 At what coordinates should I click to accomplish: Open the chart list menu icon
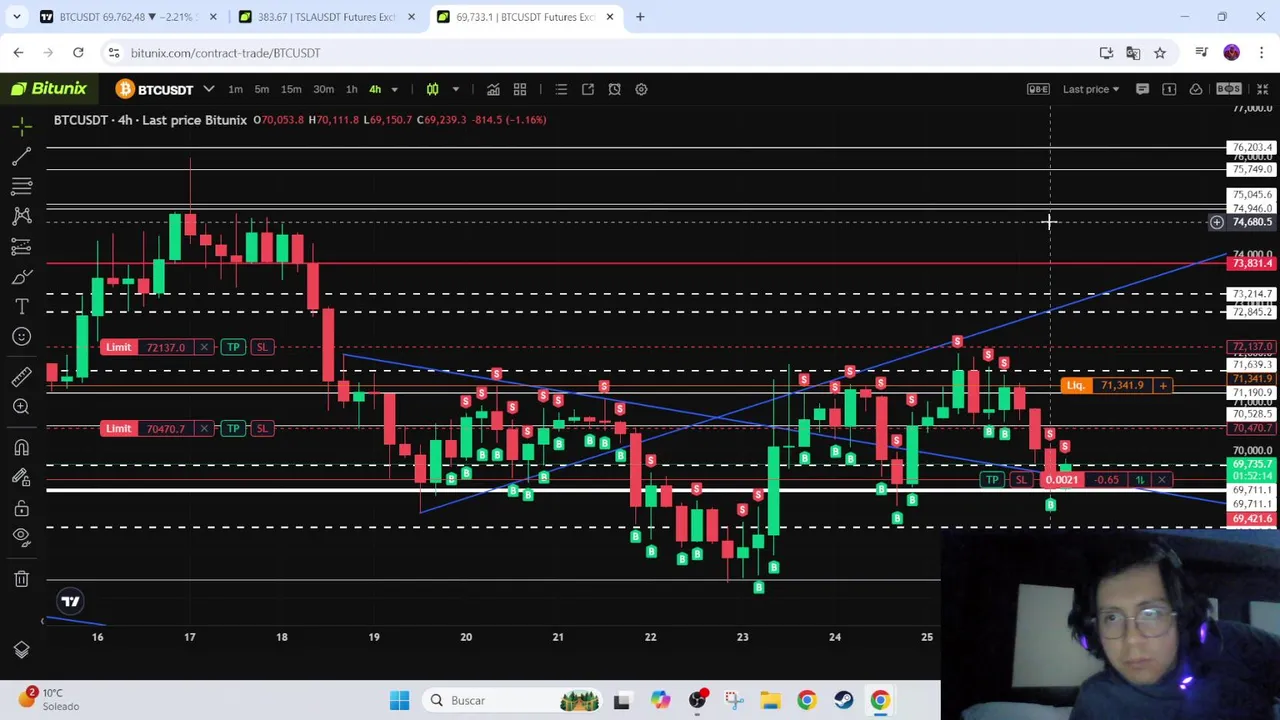click(561, 89)
